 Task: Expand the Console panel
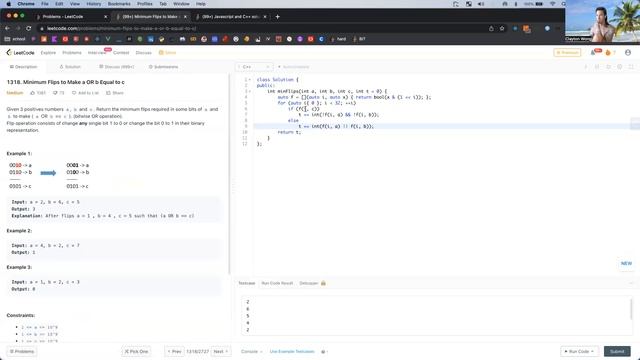pyautogui.click(x=251, y=351)
